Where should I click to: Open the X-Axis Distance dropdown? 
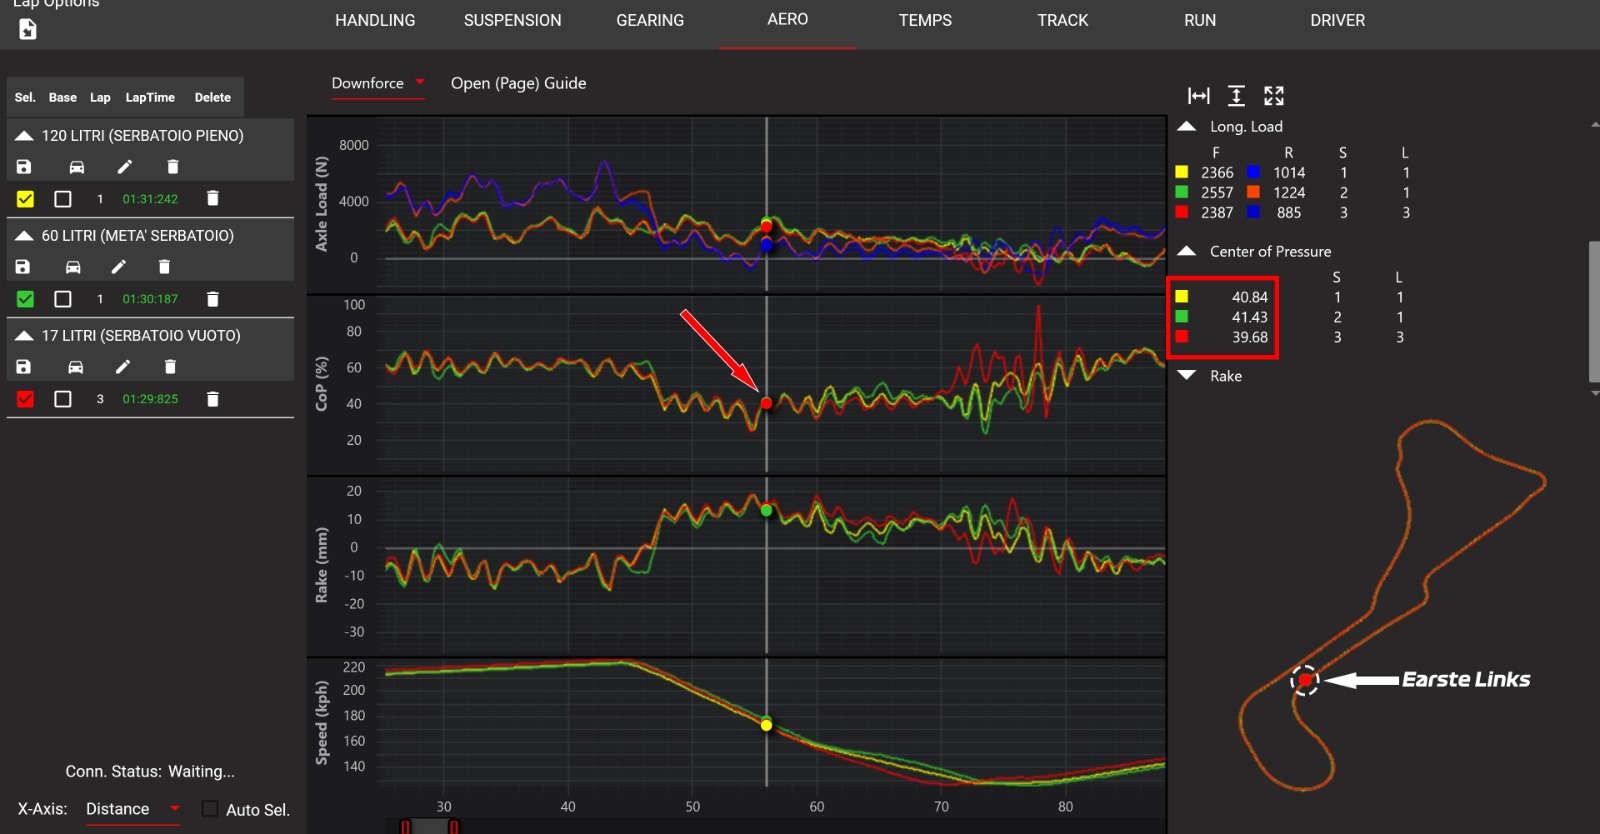coord(132,809)
